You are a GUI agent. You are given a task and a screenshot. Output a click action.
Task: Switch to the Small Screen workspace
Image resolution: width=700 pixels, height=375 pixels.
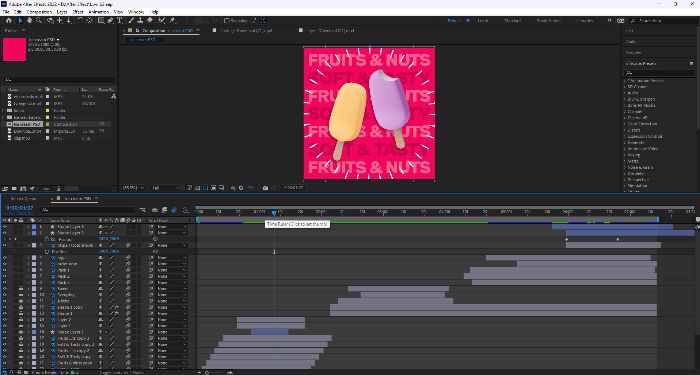(x=549, y=21)
